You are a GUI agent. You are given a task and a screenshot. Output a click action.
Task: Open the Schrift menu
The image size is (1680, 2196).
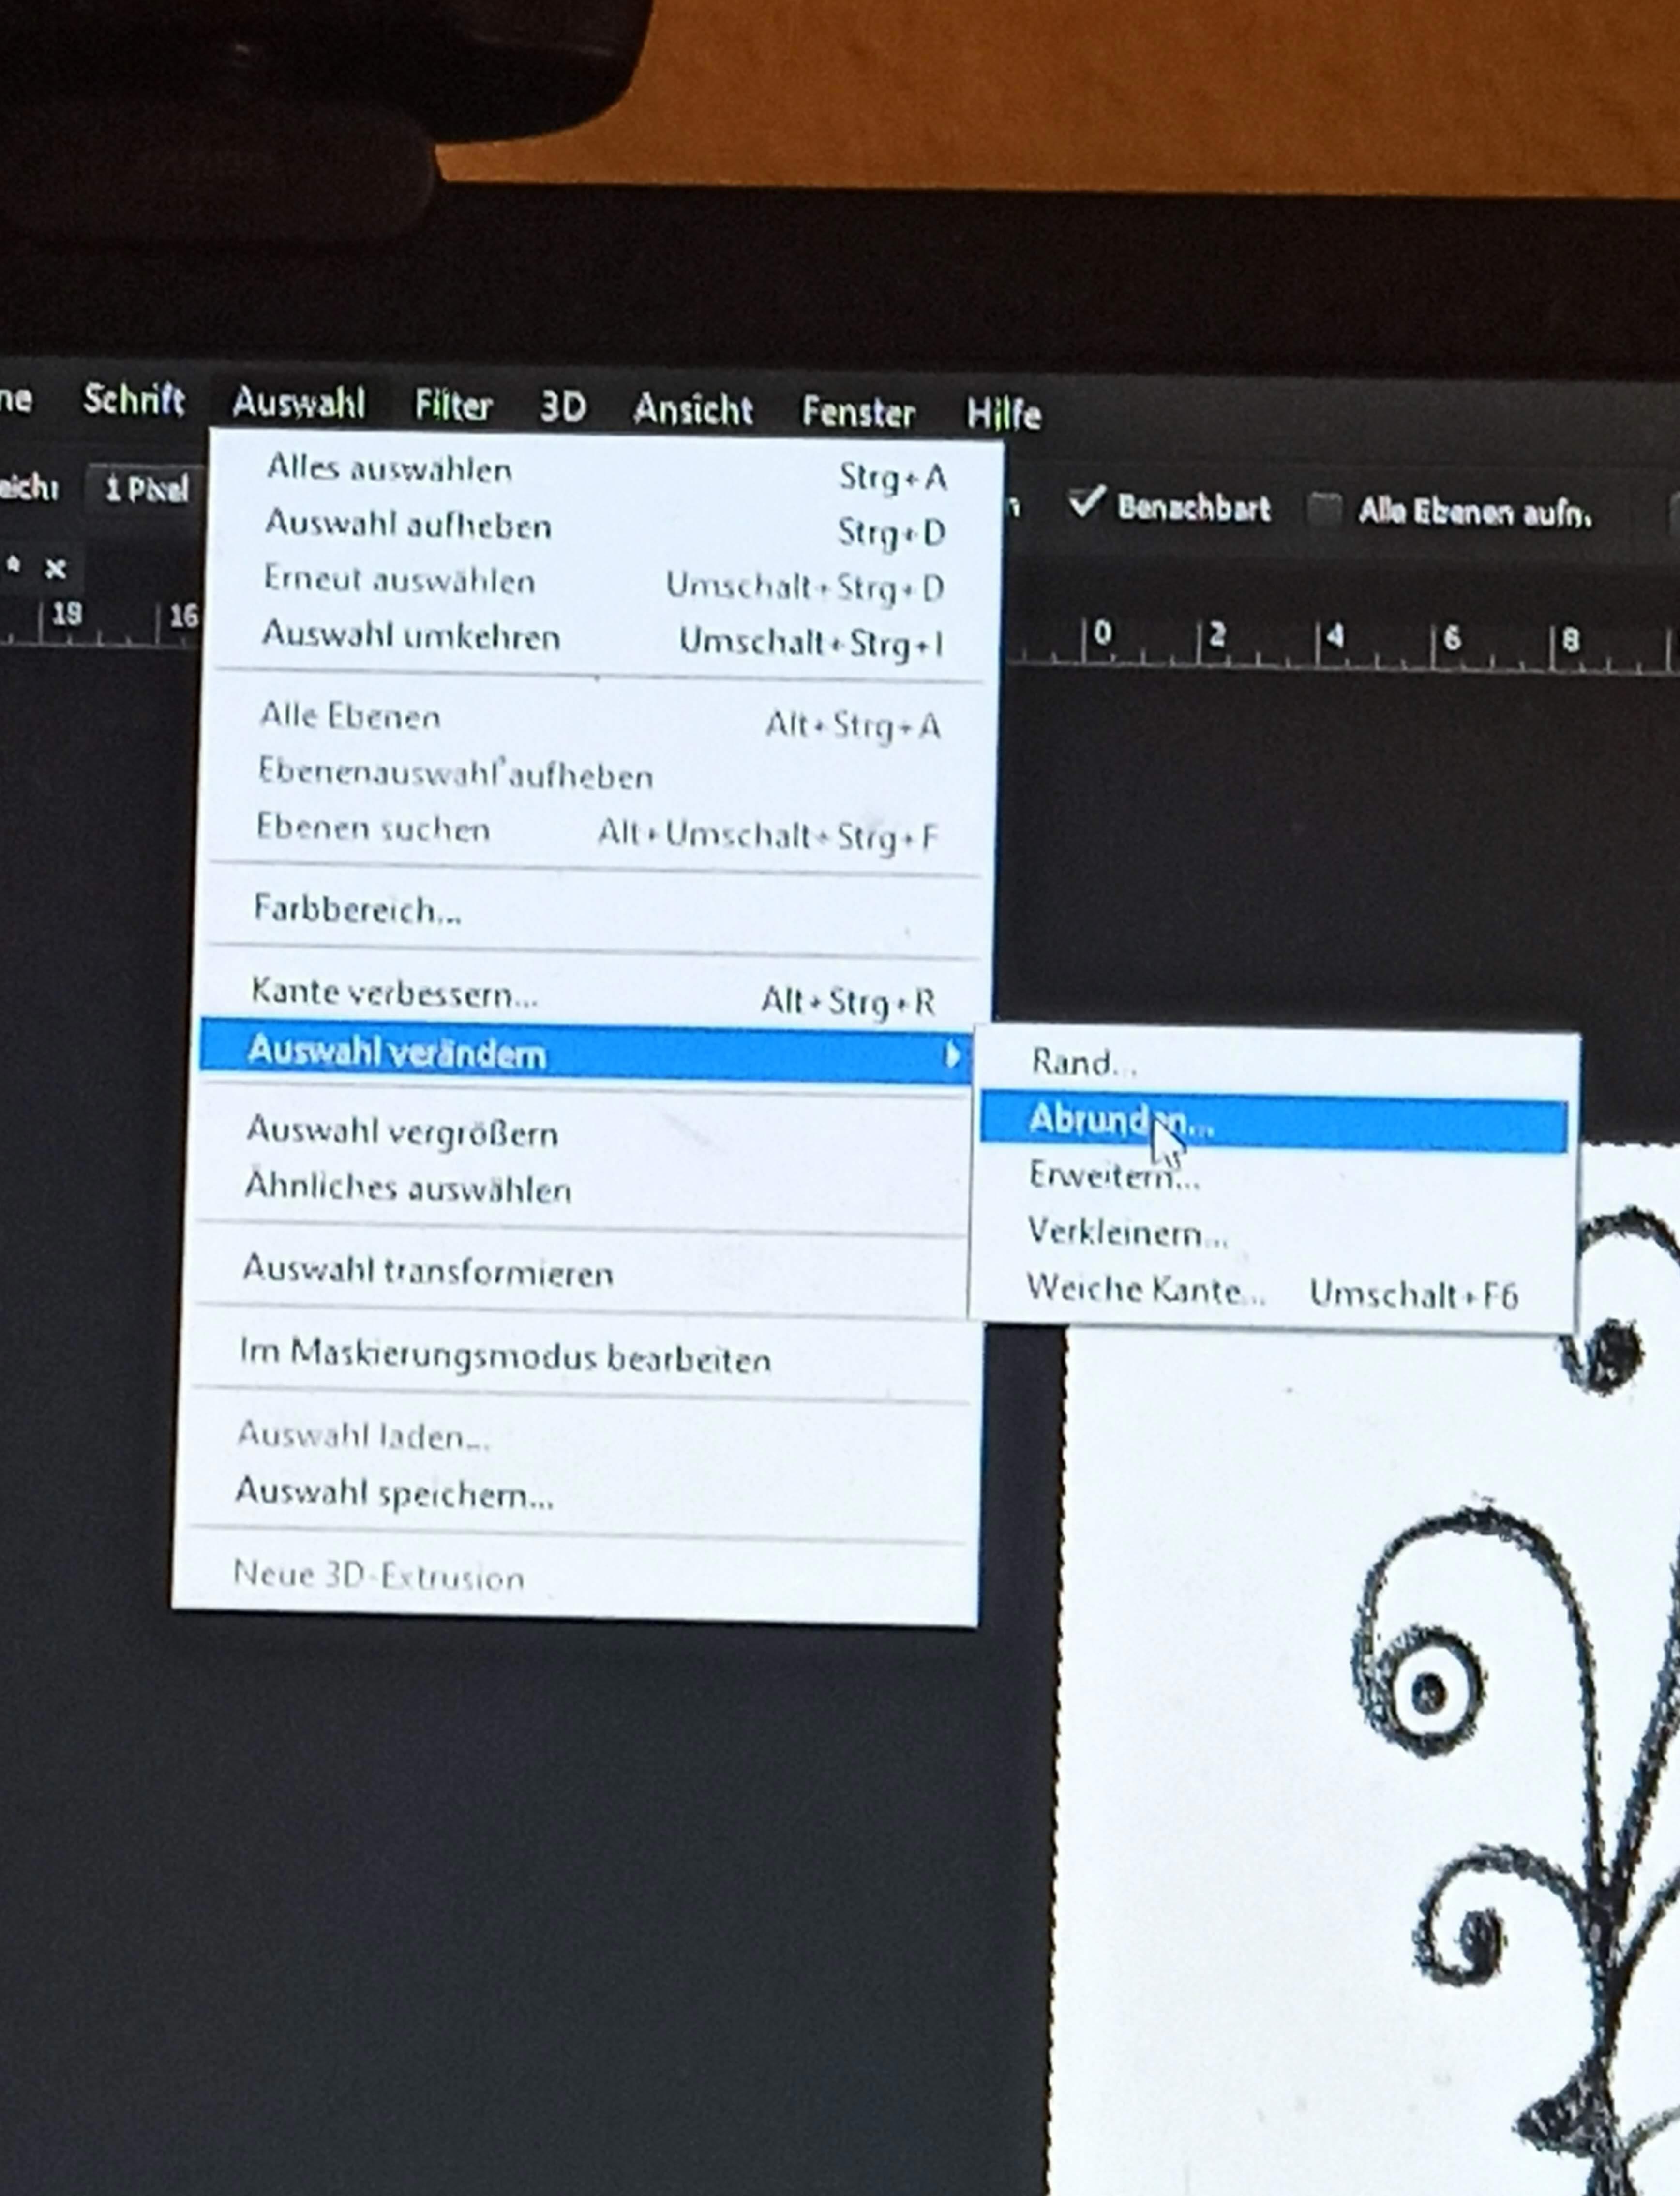[x=133, y=400]
